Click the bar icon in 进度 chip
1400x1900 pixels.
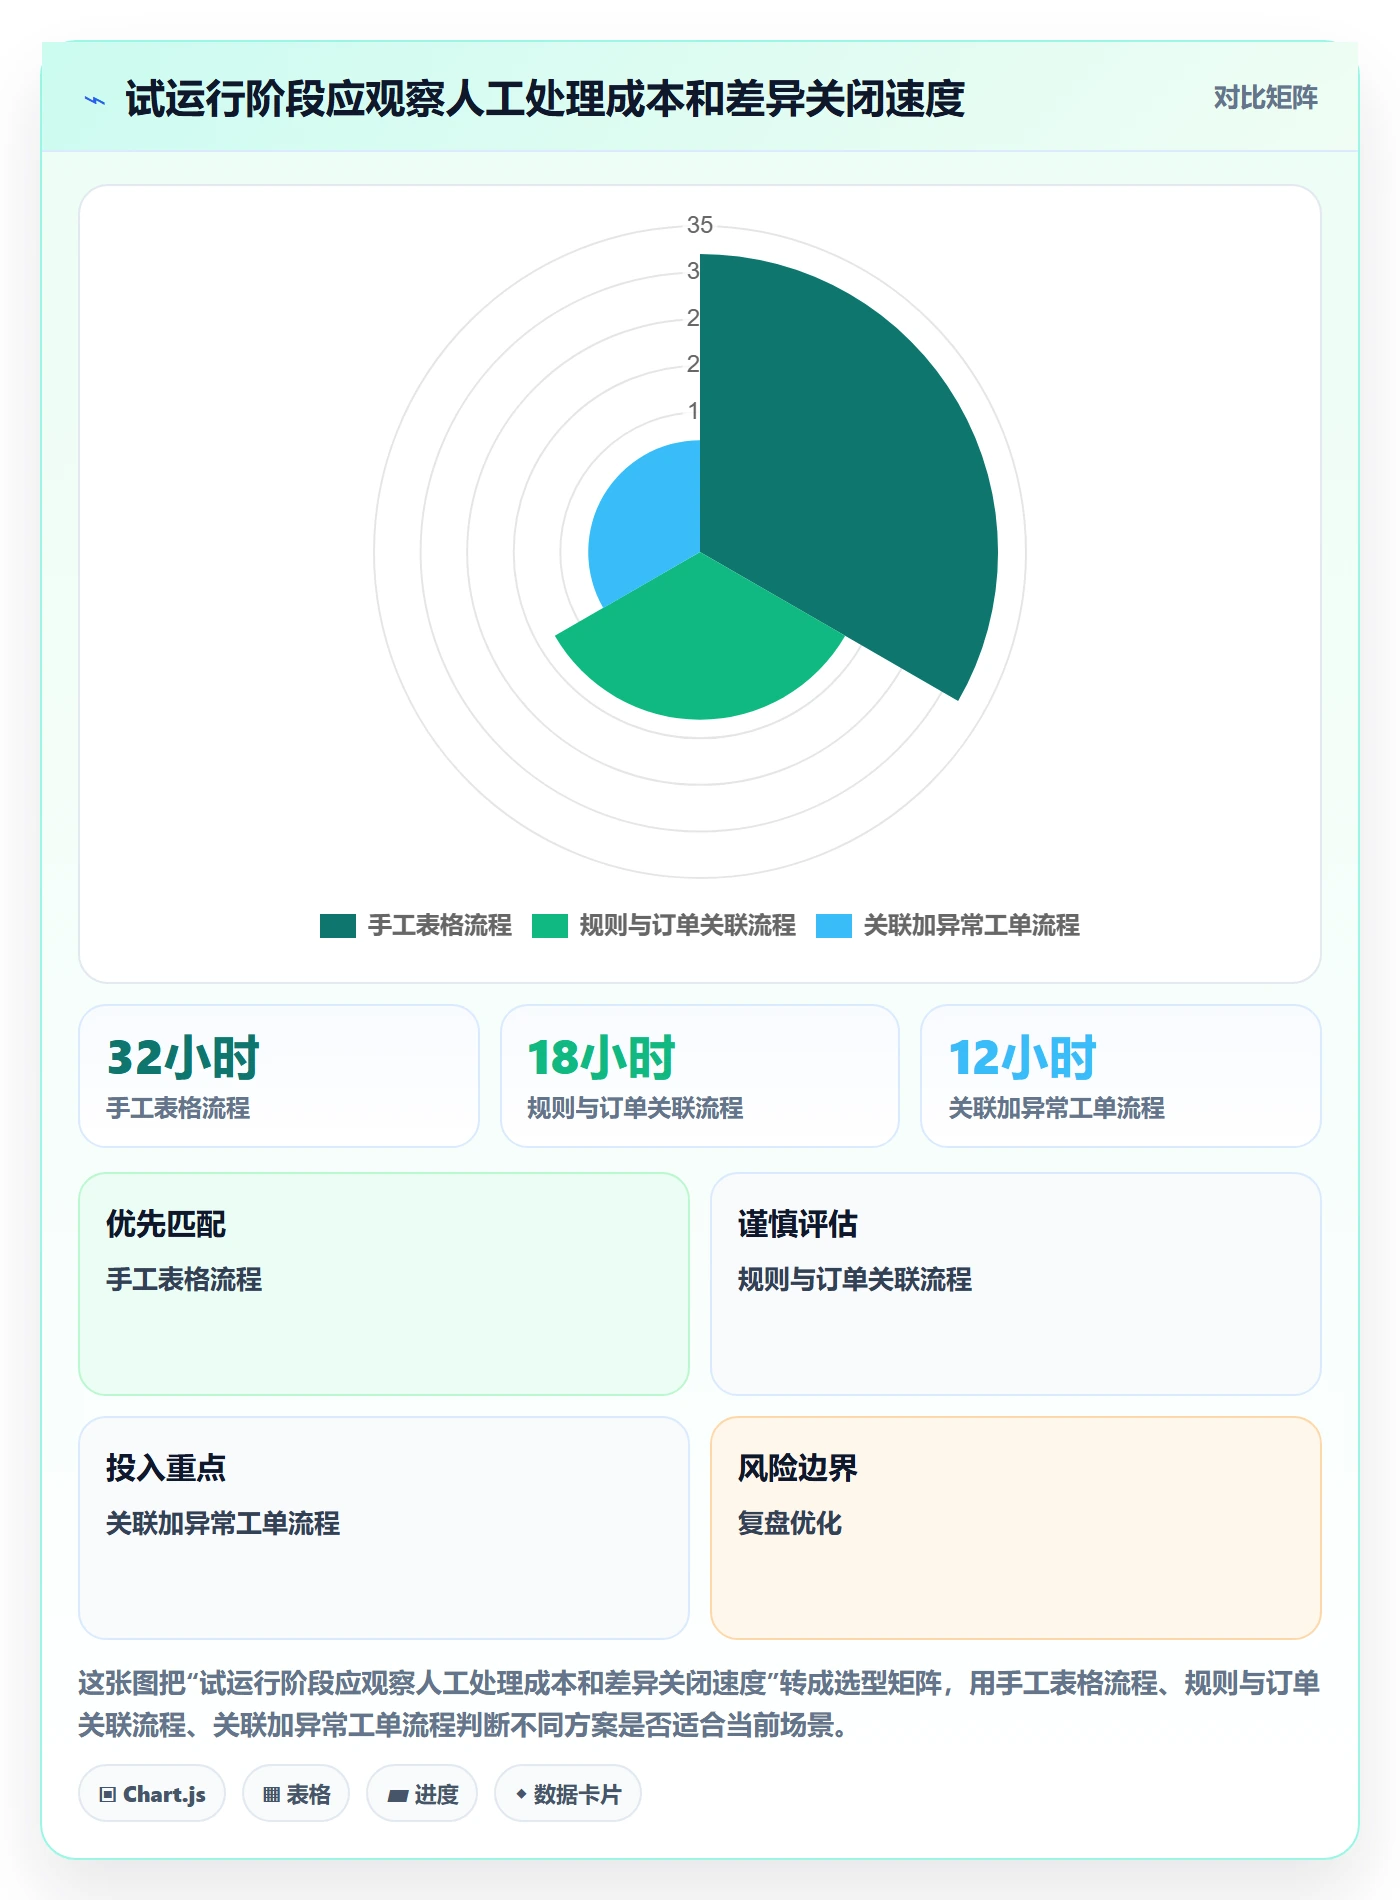pos(398,1796)
